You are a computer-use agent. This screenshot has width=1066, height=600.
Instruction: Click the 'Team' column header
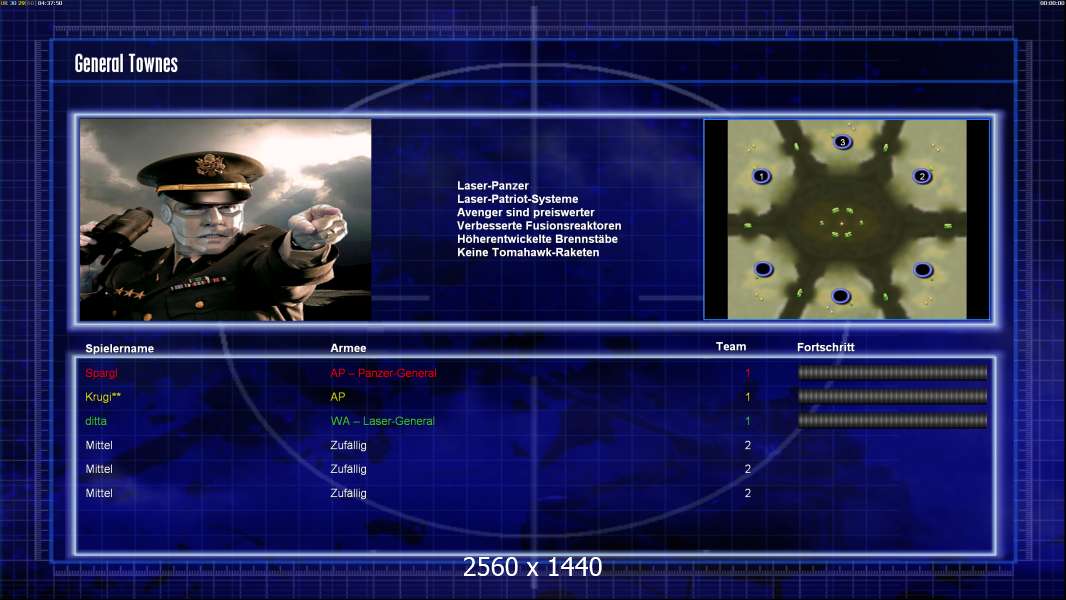point(731,347)
